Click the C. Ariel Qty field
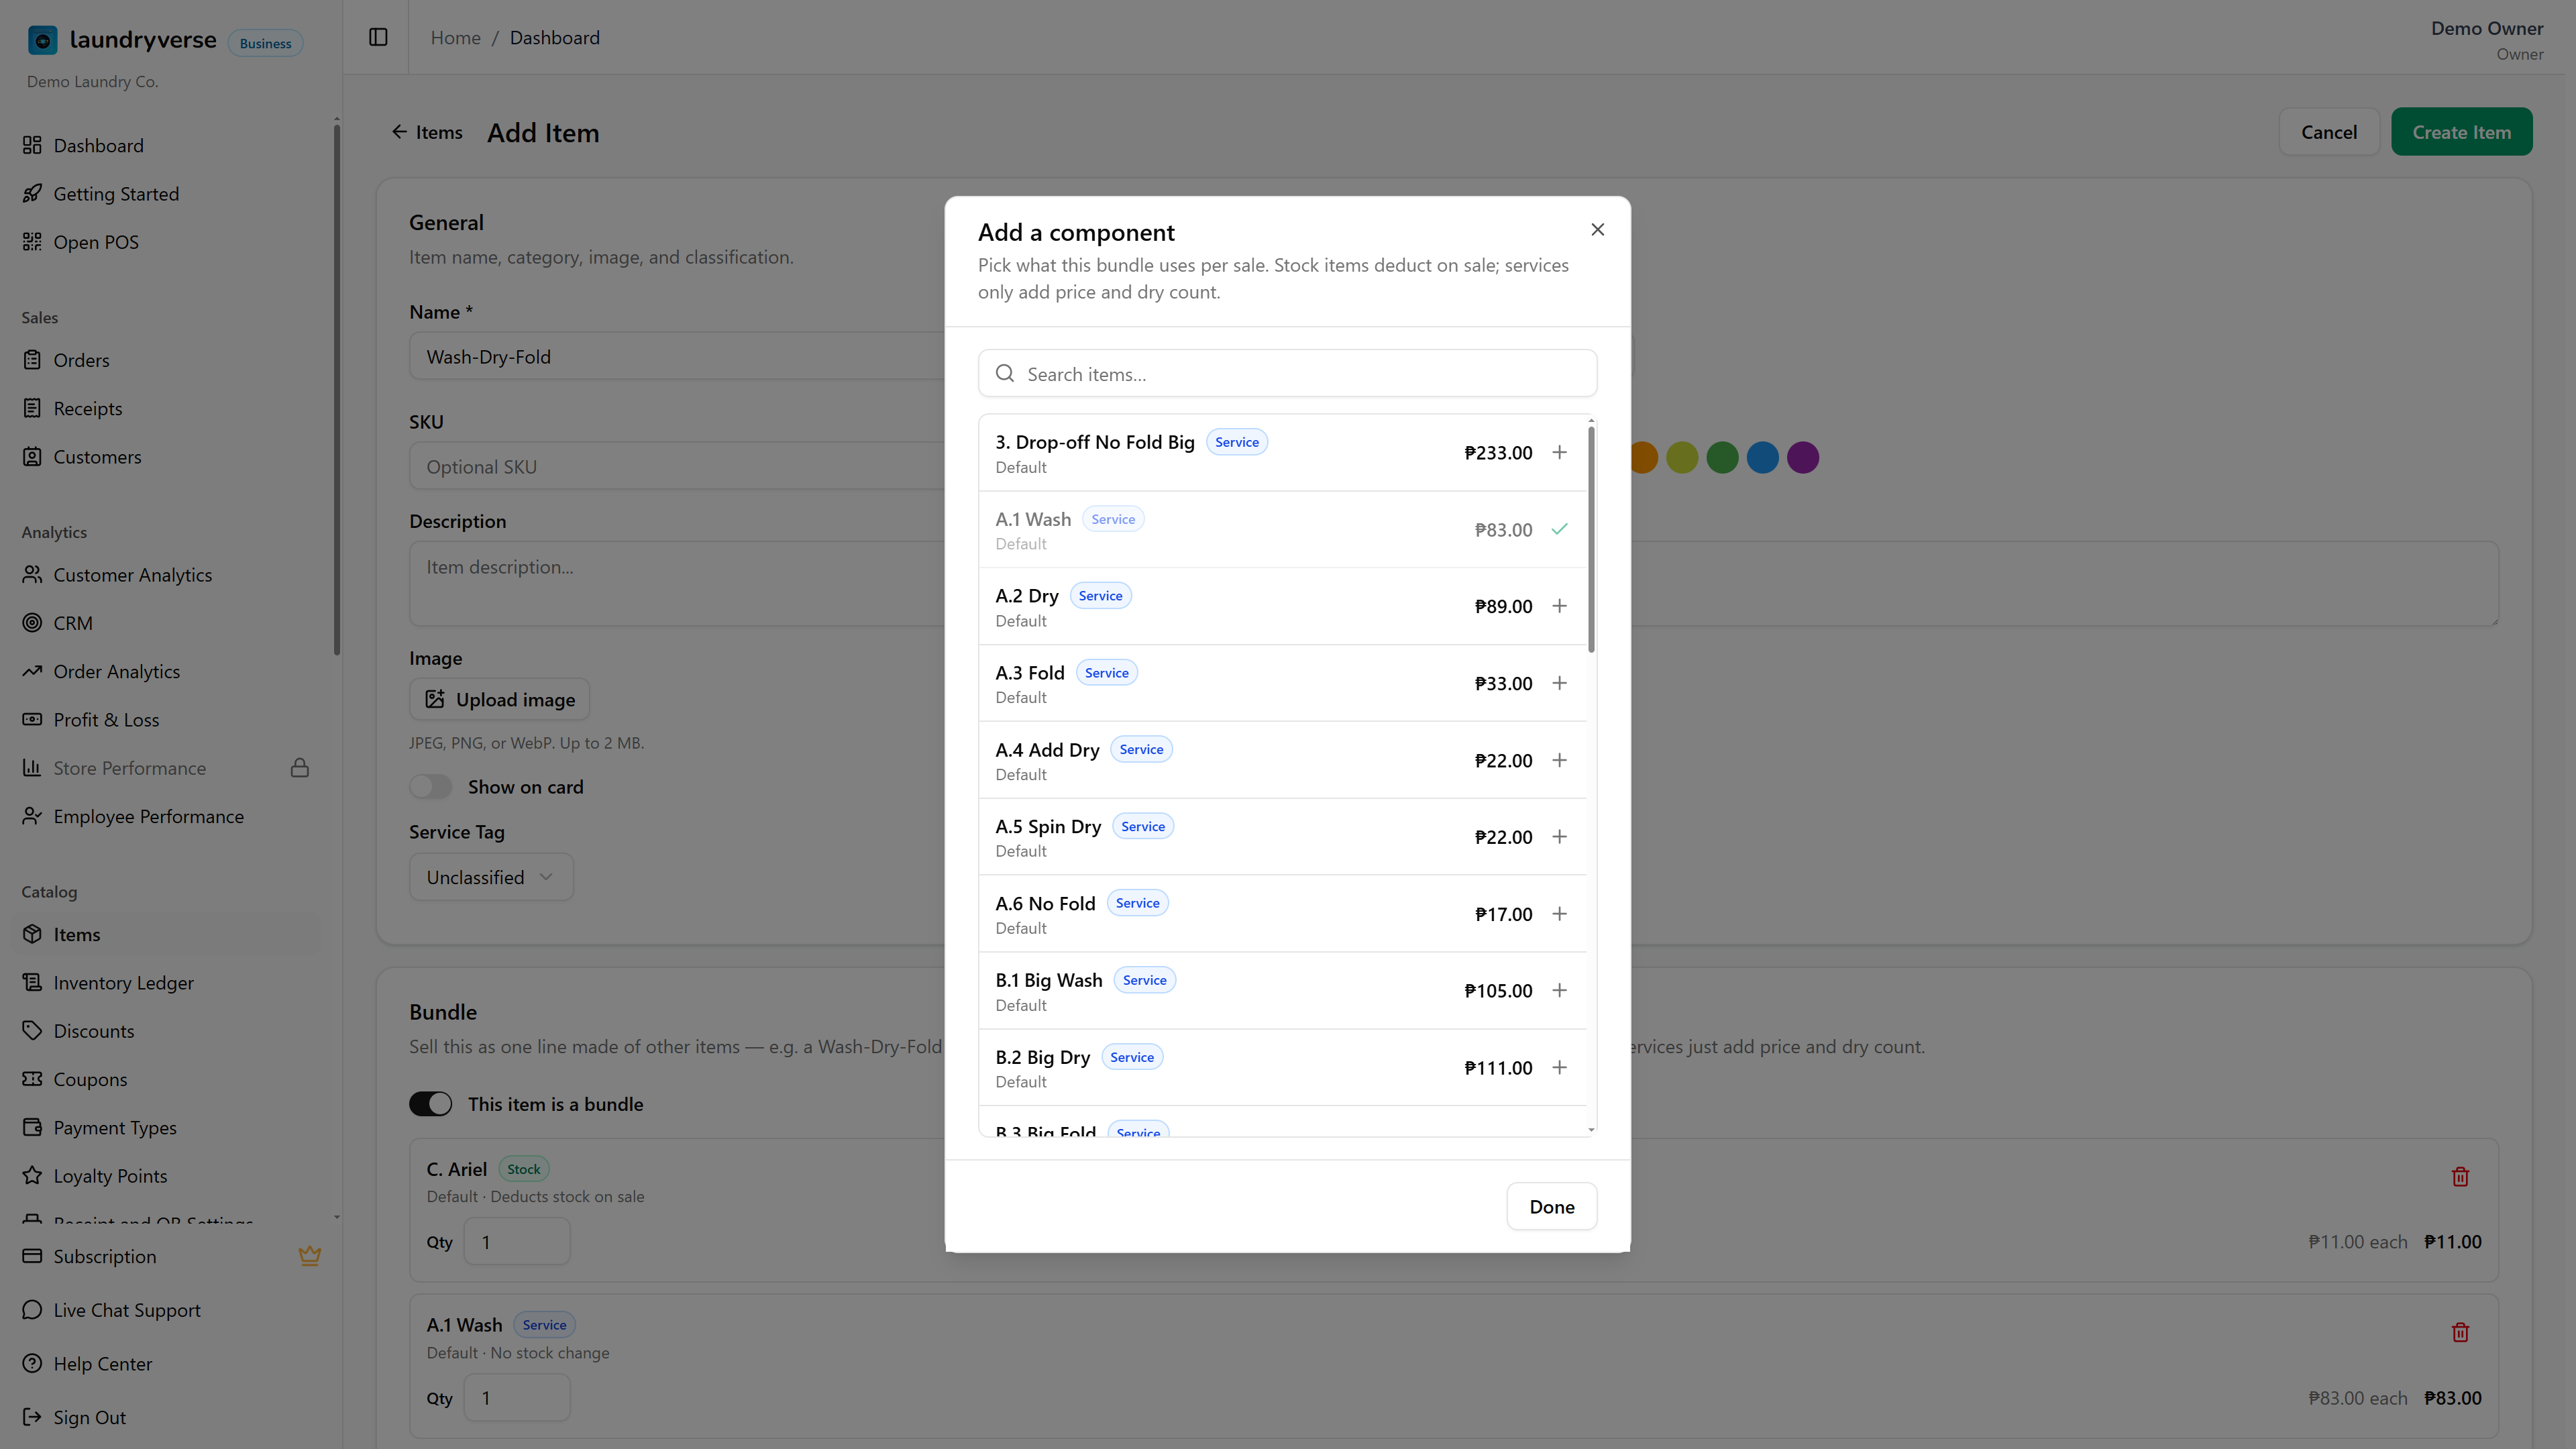The height and width of the screenshot is (1449, 2576). point(517,1242)
